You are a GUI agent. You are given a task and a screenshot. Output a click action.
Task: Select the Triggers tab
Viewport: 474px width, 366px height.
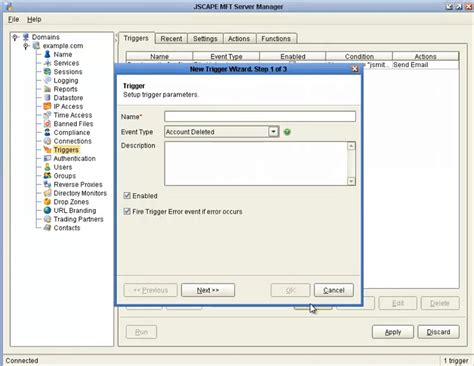[x=136, y=38]
